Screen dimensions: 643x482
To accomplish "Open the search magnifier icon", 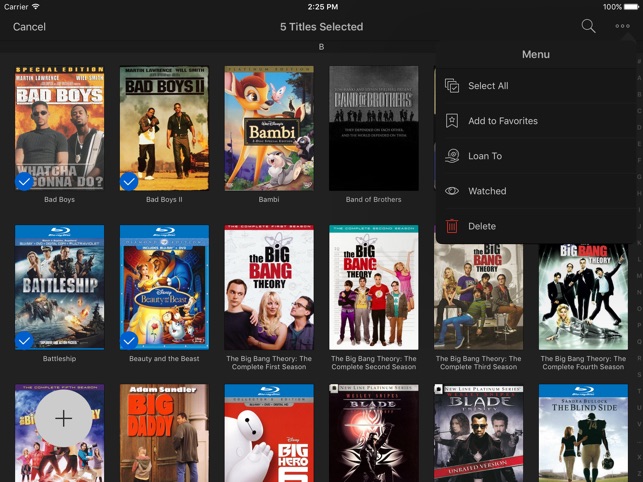I will pyautogui.click(x=588, y=26).
